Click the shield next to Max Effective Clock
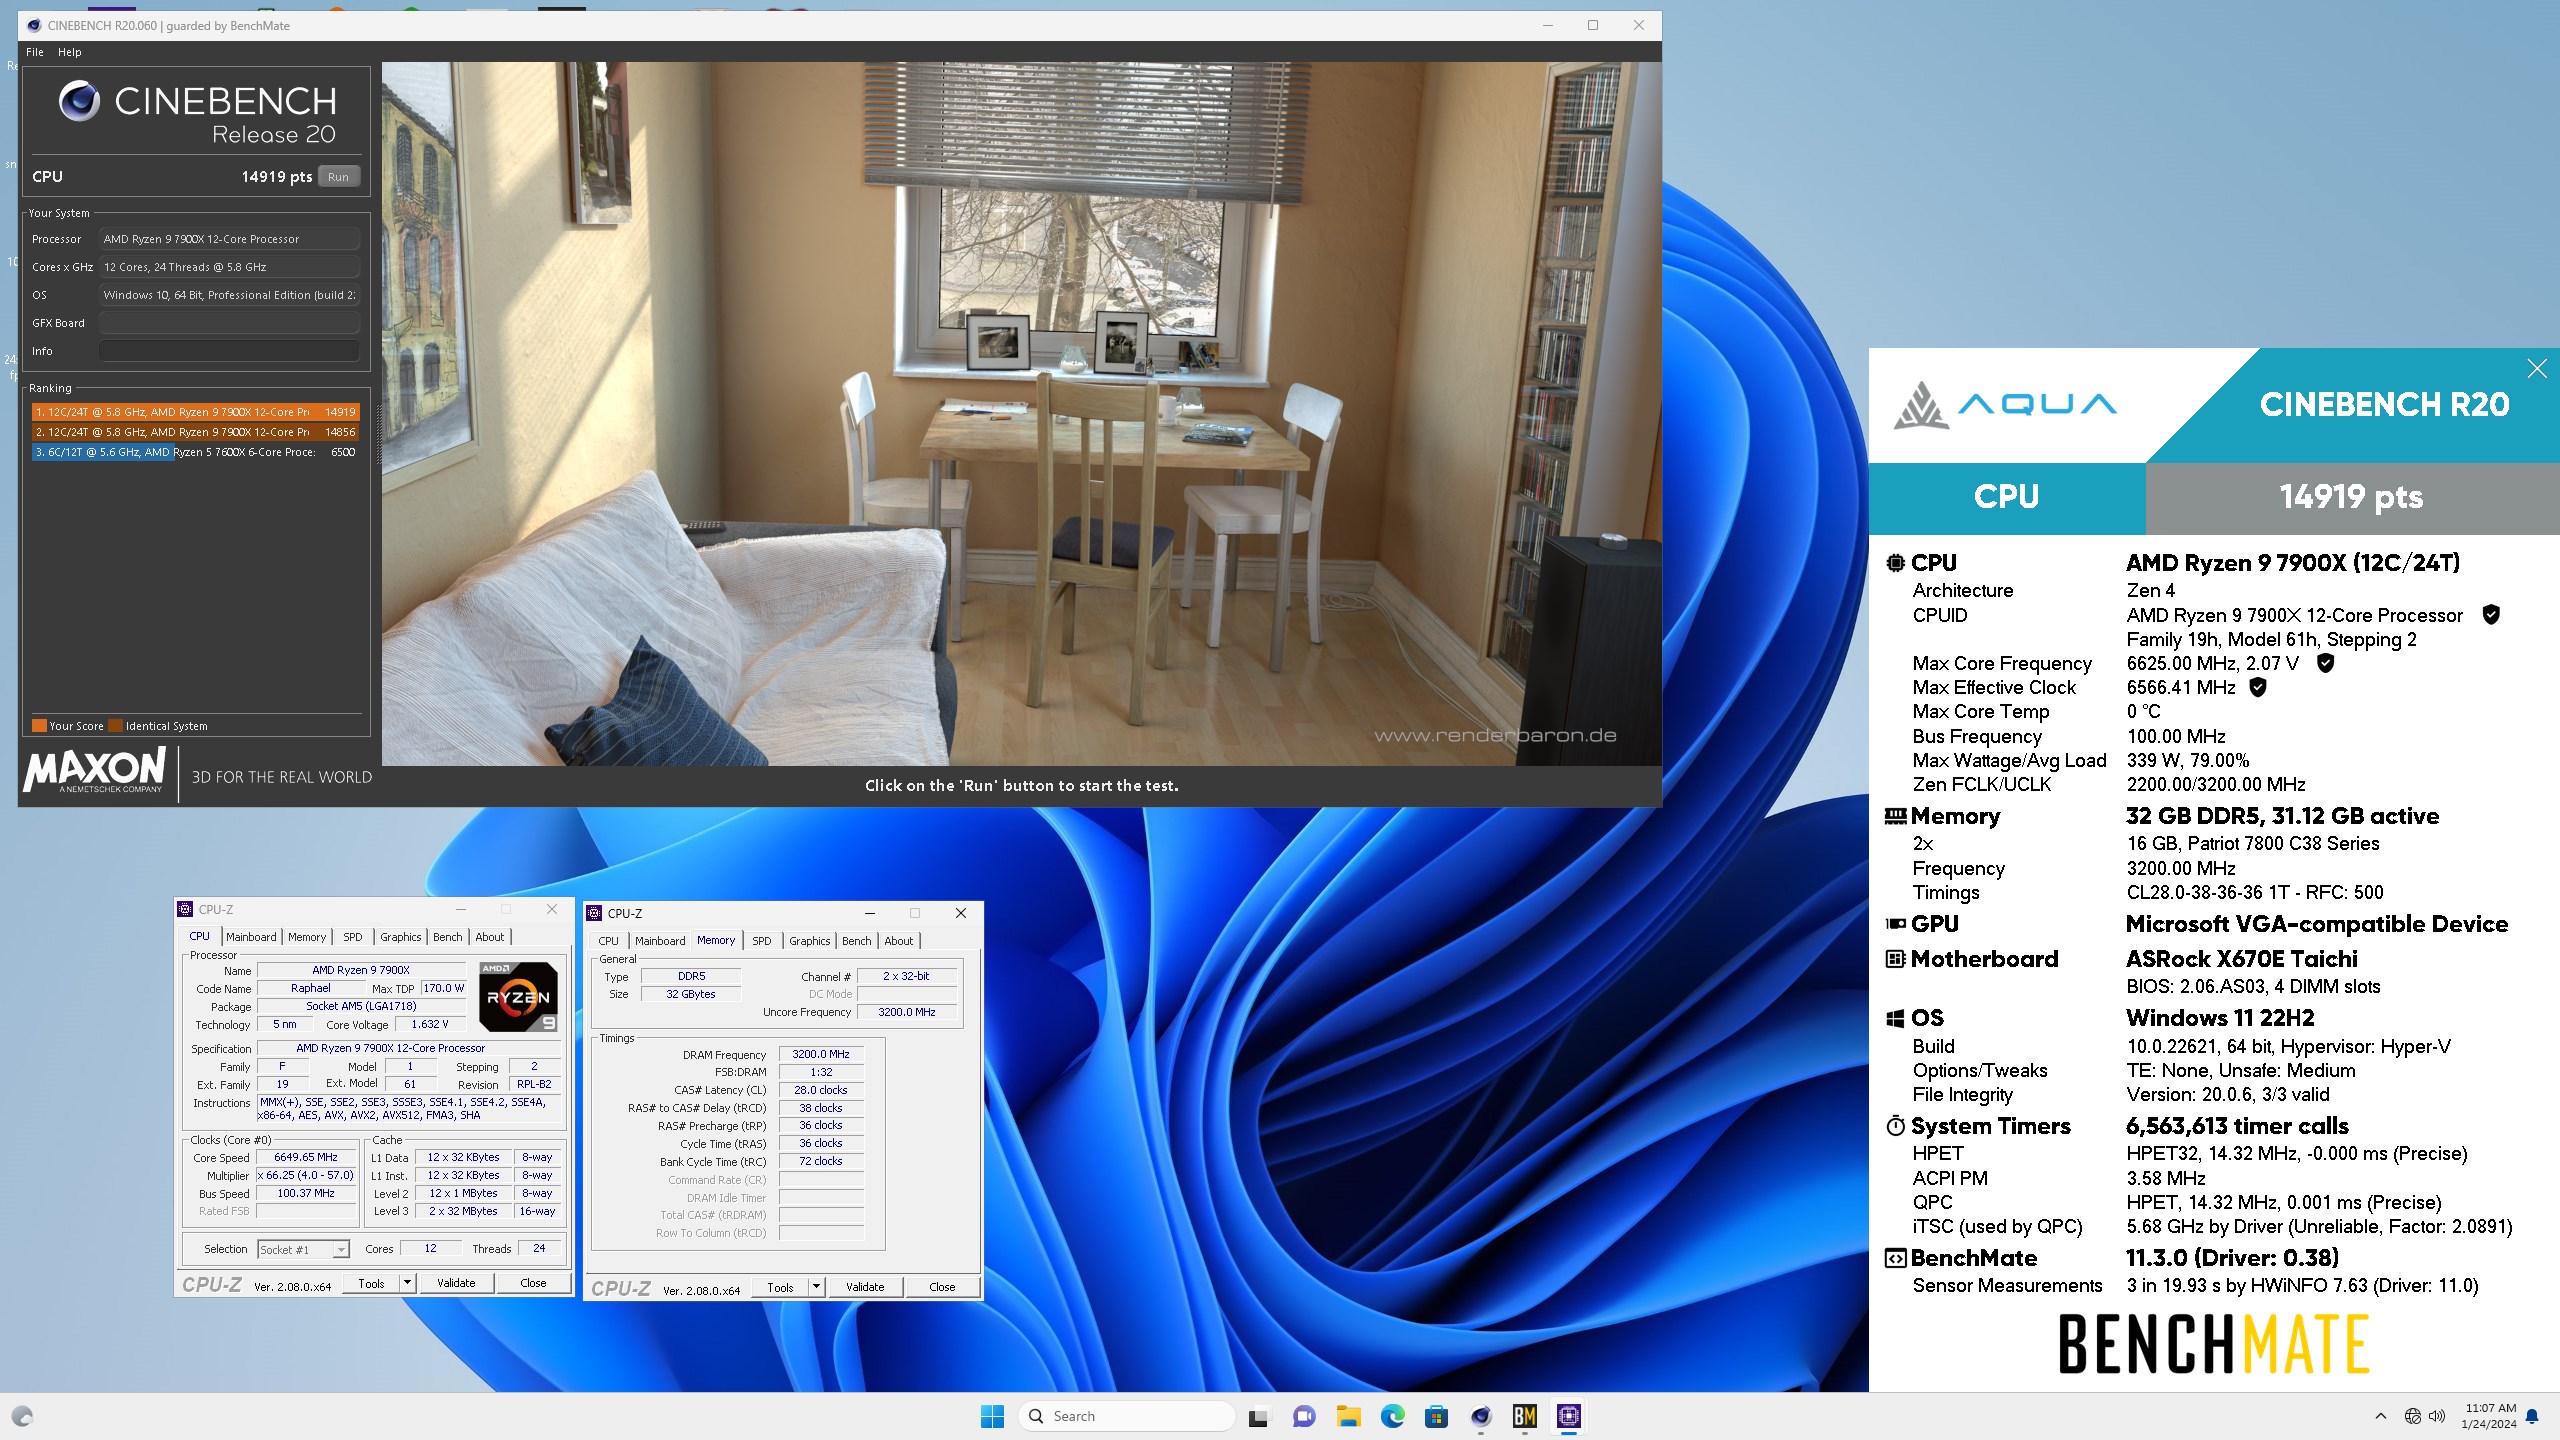The image size is (2560, 1440). pyautogui.click(x=2257, y=687)
